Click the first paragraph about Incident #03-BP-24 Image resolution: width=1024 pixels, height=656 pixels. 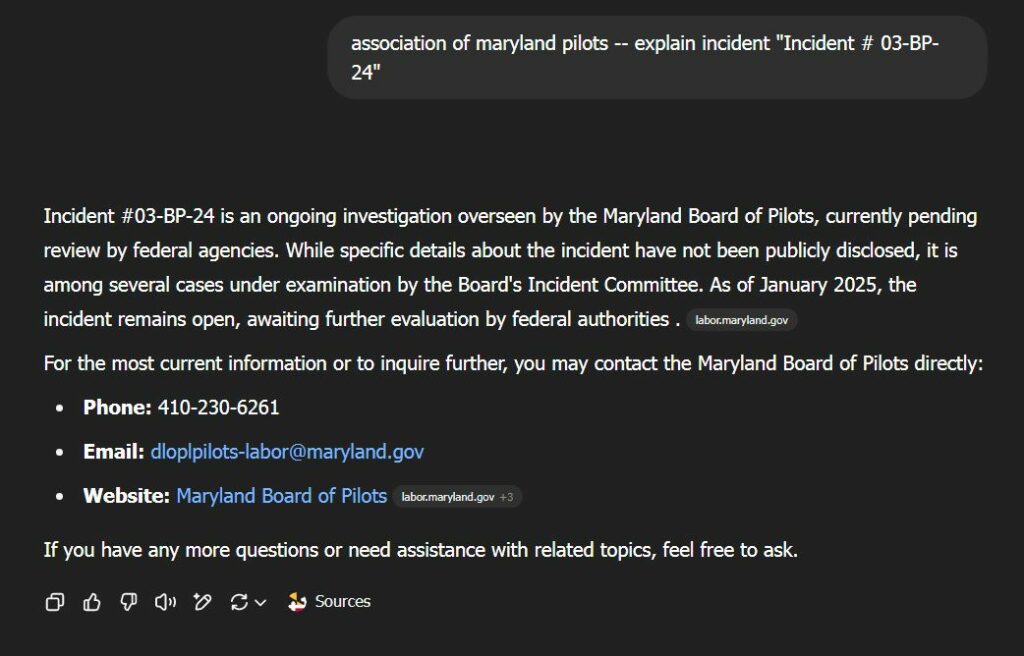pyautogui.click(x=511, y=267)
